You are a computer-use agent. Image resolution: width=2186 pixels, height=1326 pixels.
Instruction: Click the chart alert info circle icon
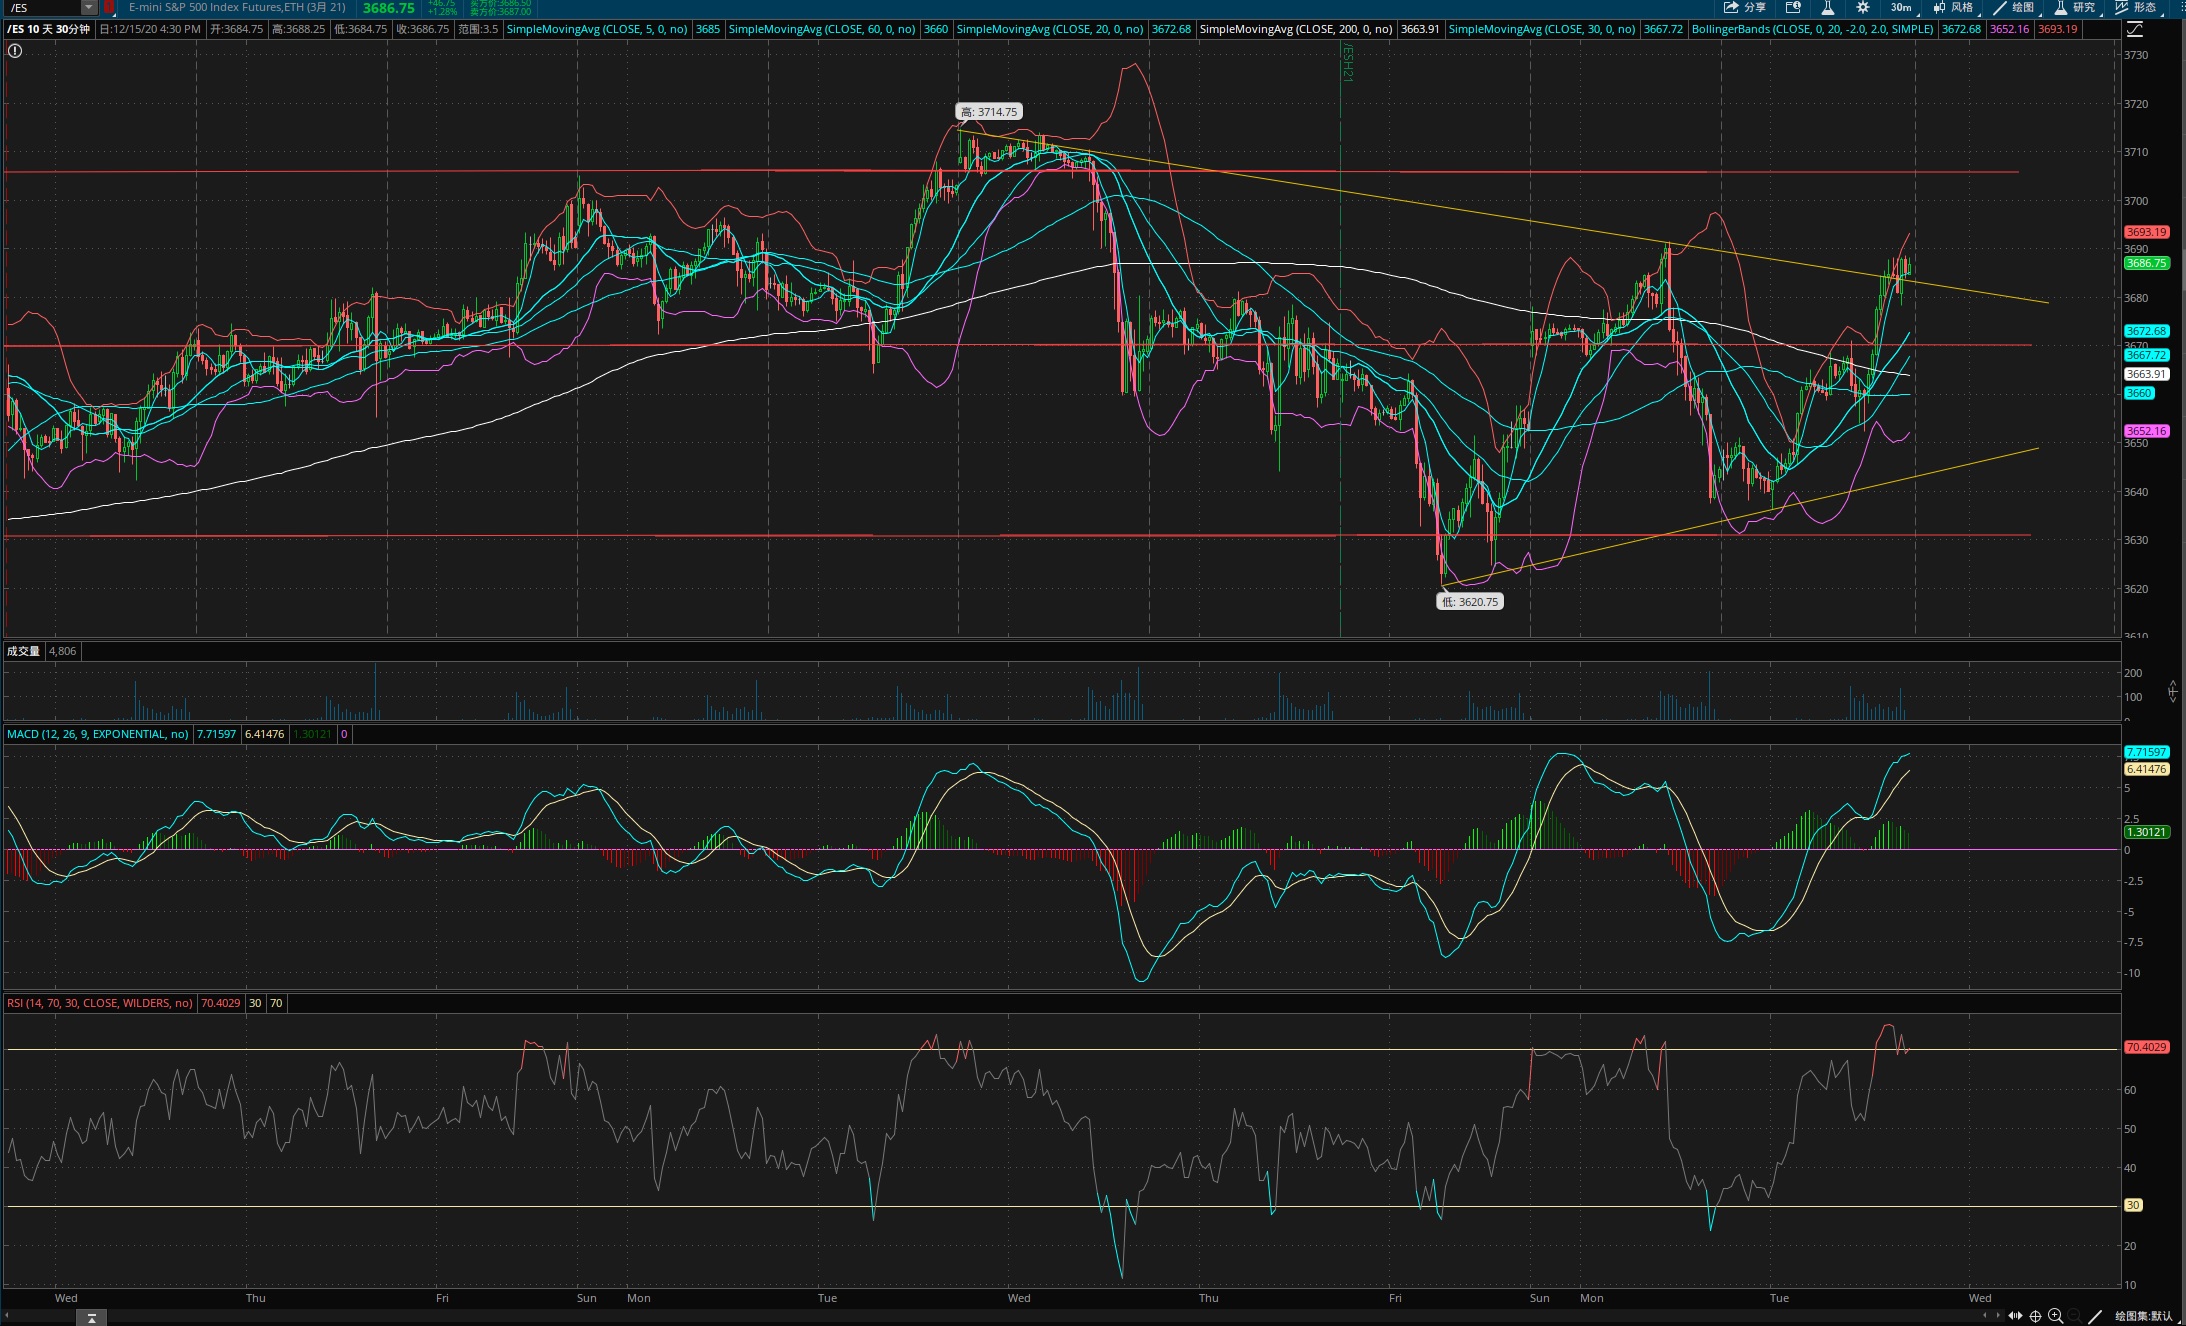point(15,50)
